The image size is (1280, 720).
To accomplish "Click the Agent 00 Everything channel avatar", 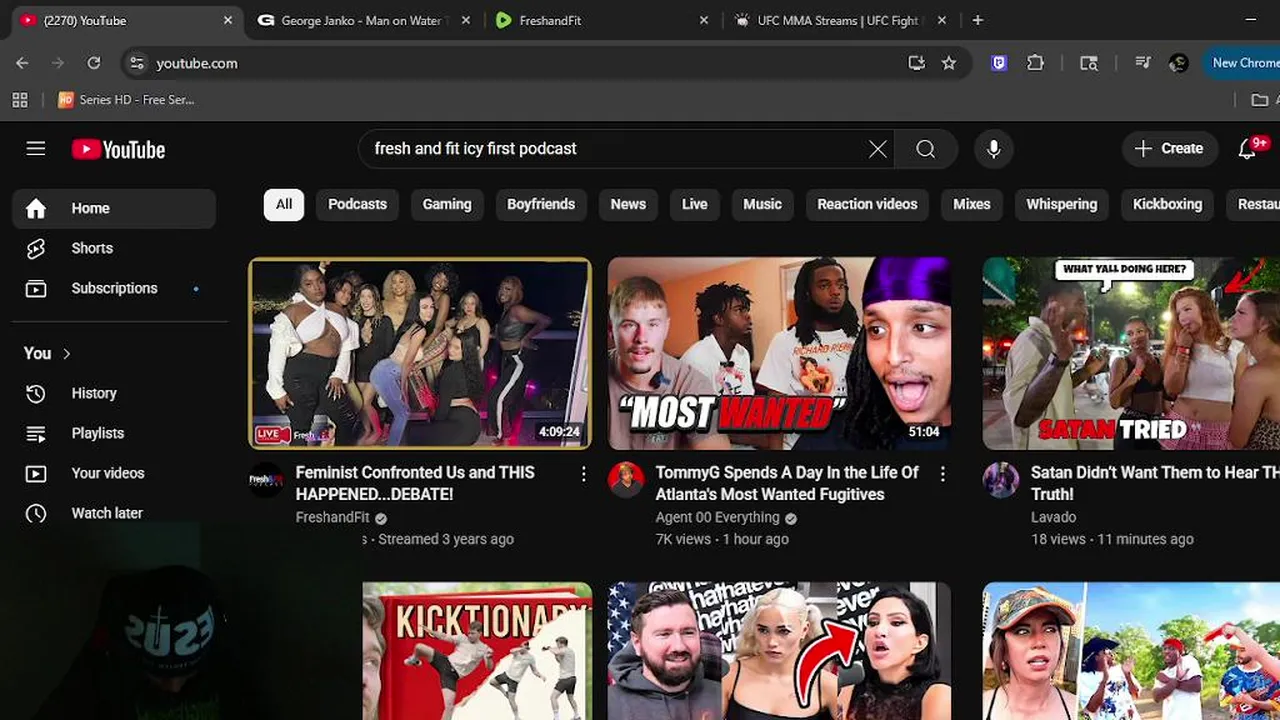I will point(626,480).
